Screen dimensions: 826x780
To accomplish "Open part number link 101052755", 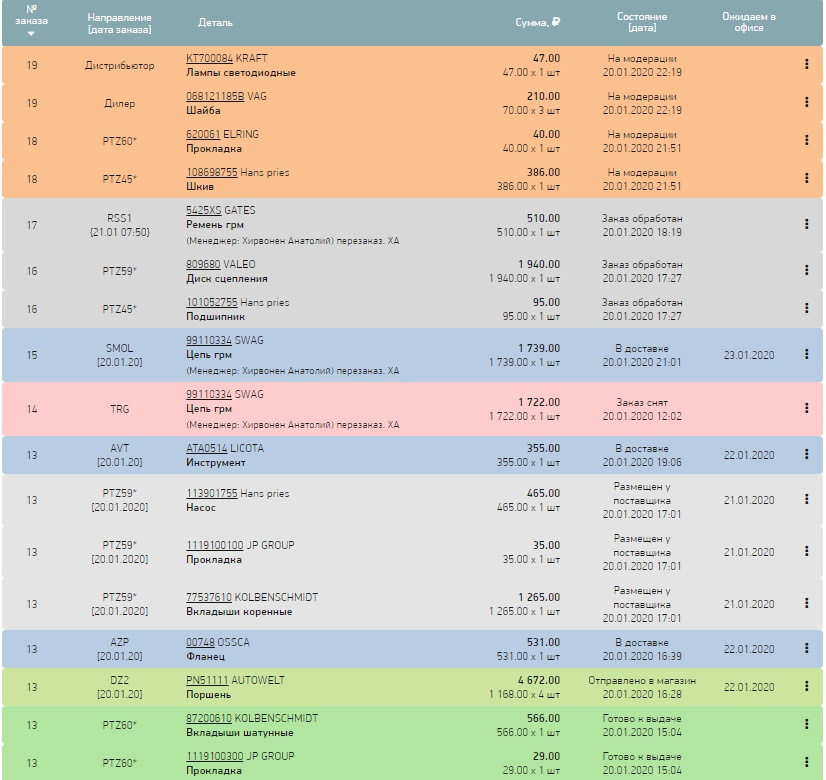I will (x=212, y=302).
